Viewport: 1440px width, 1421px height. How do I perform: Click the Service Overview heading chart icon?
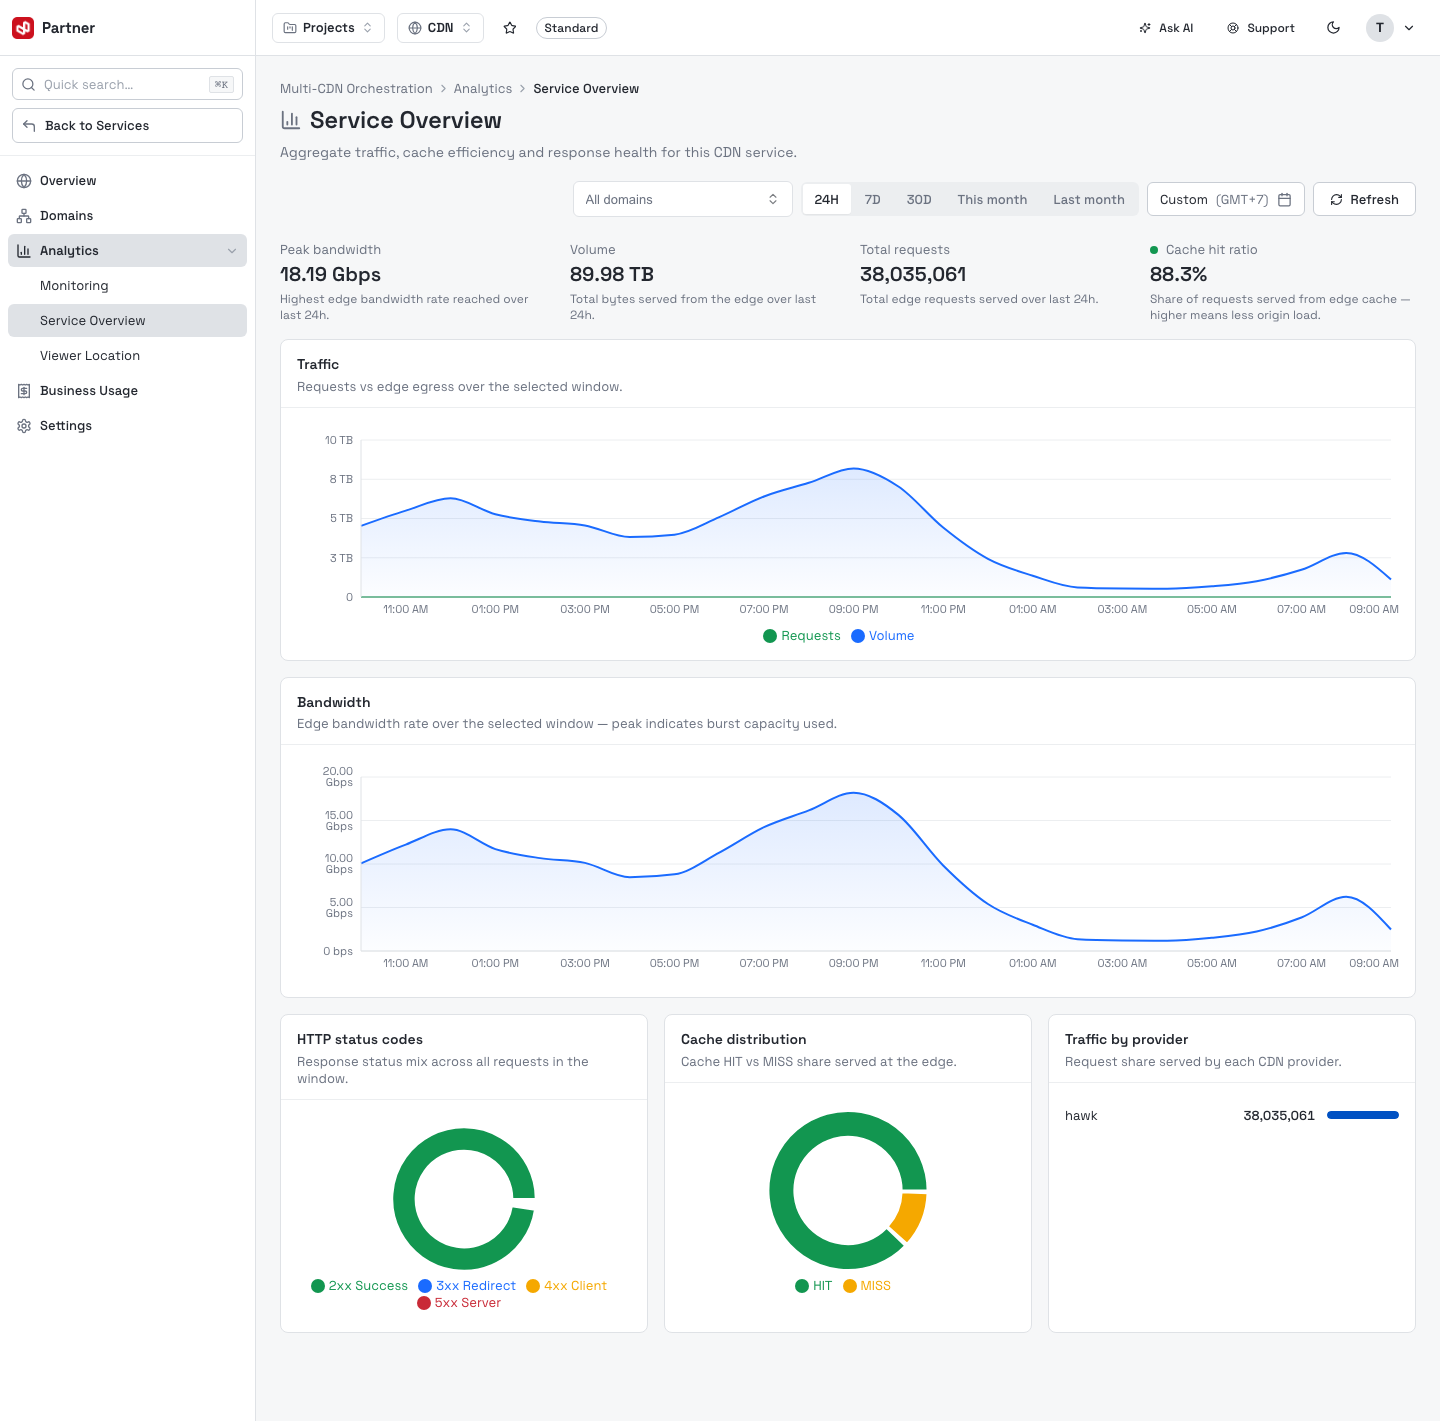coord(291,121)
